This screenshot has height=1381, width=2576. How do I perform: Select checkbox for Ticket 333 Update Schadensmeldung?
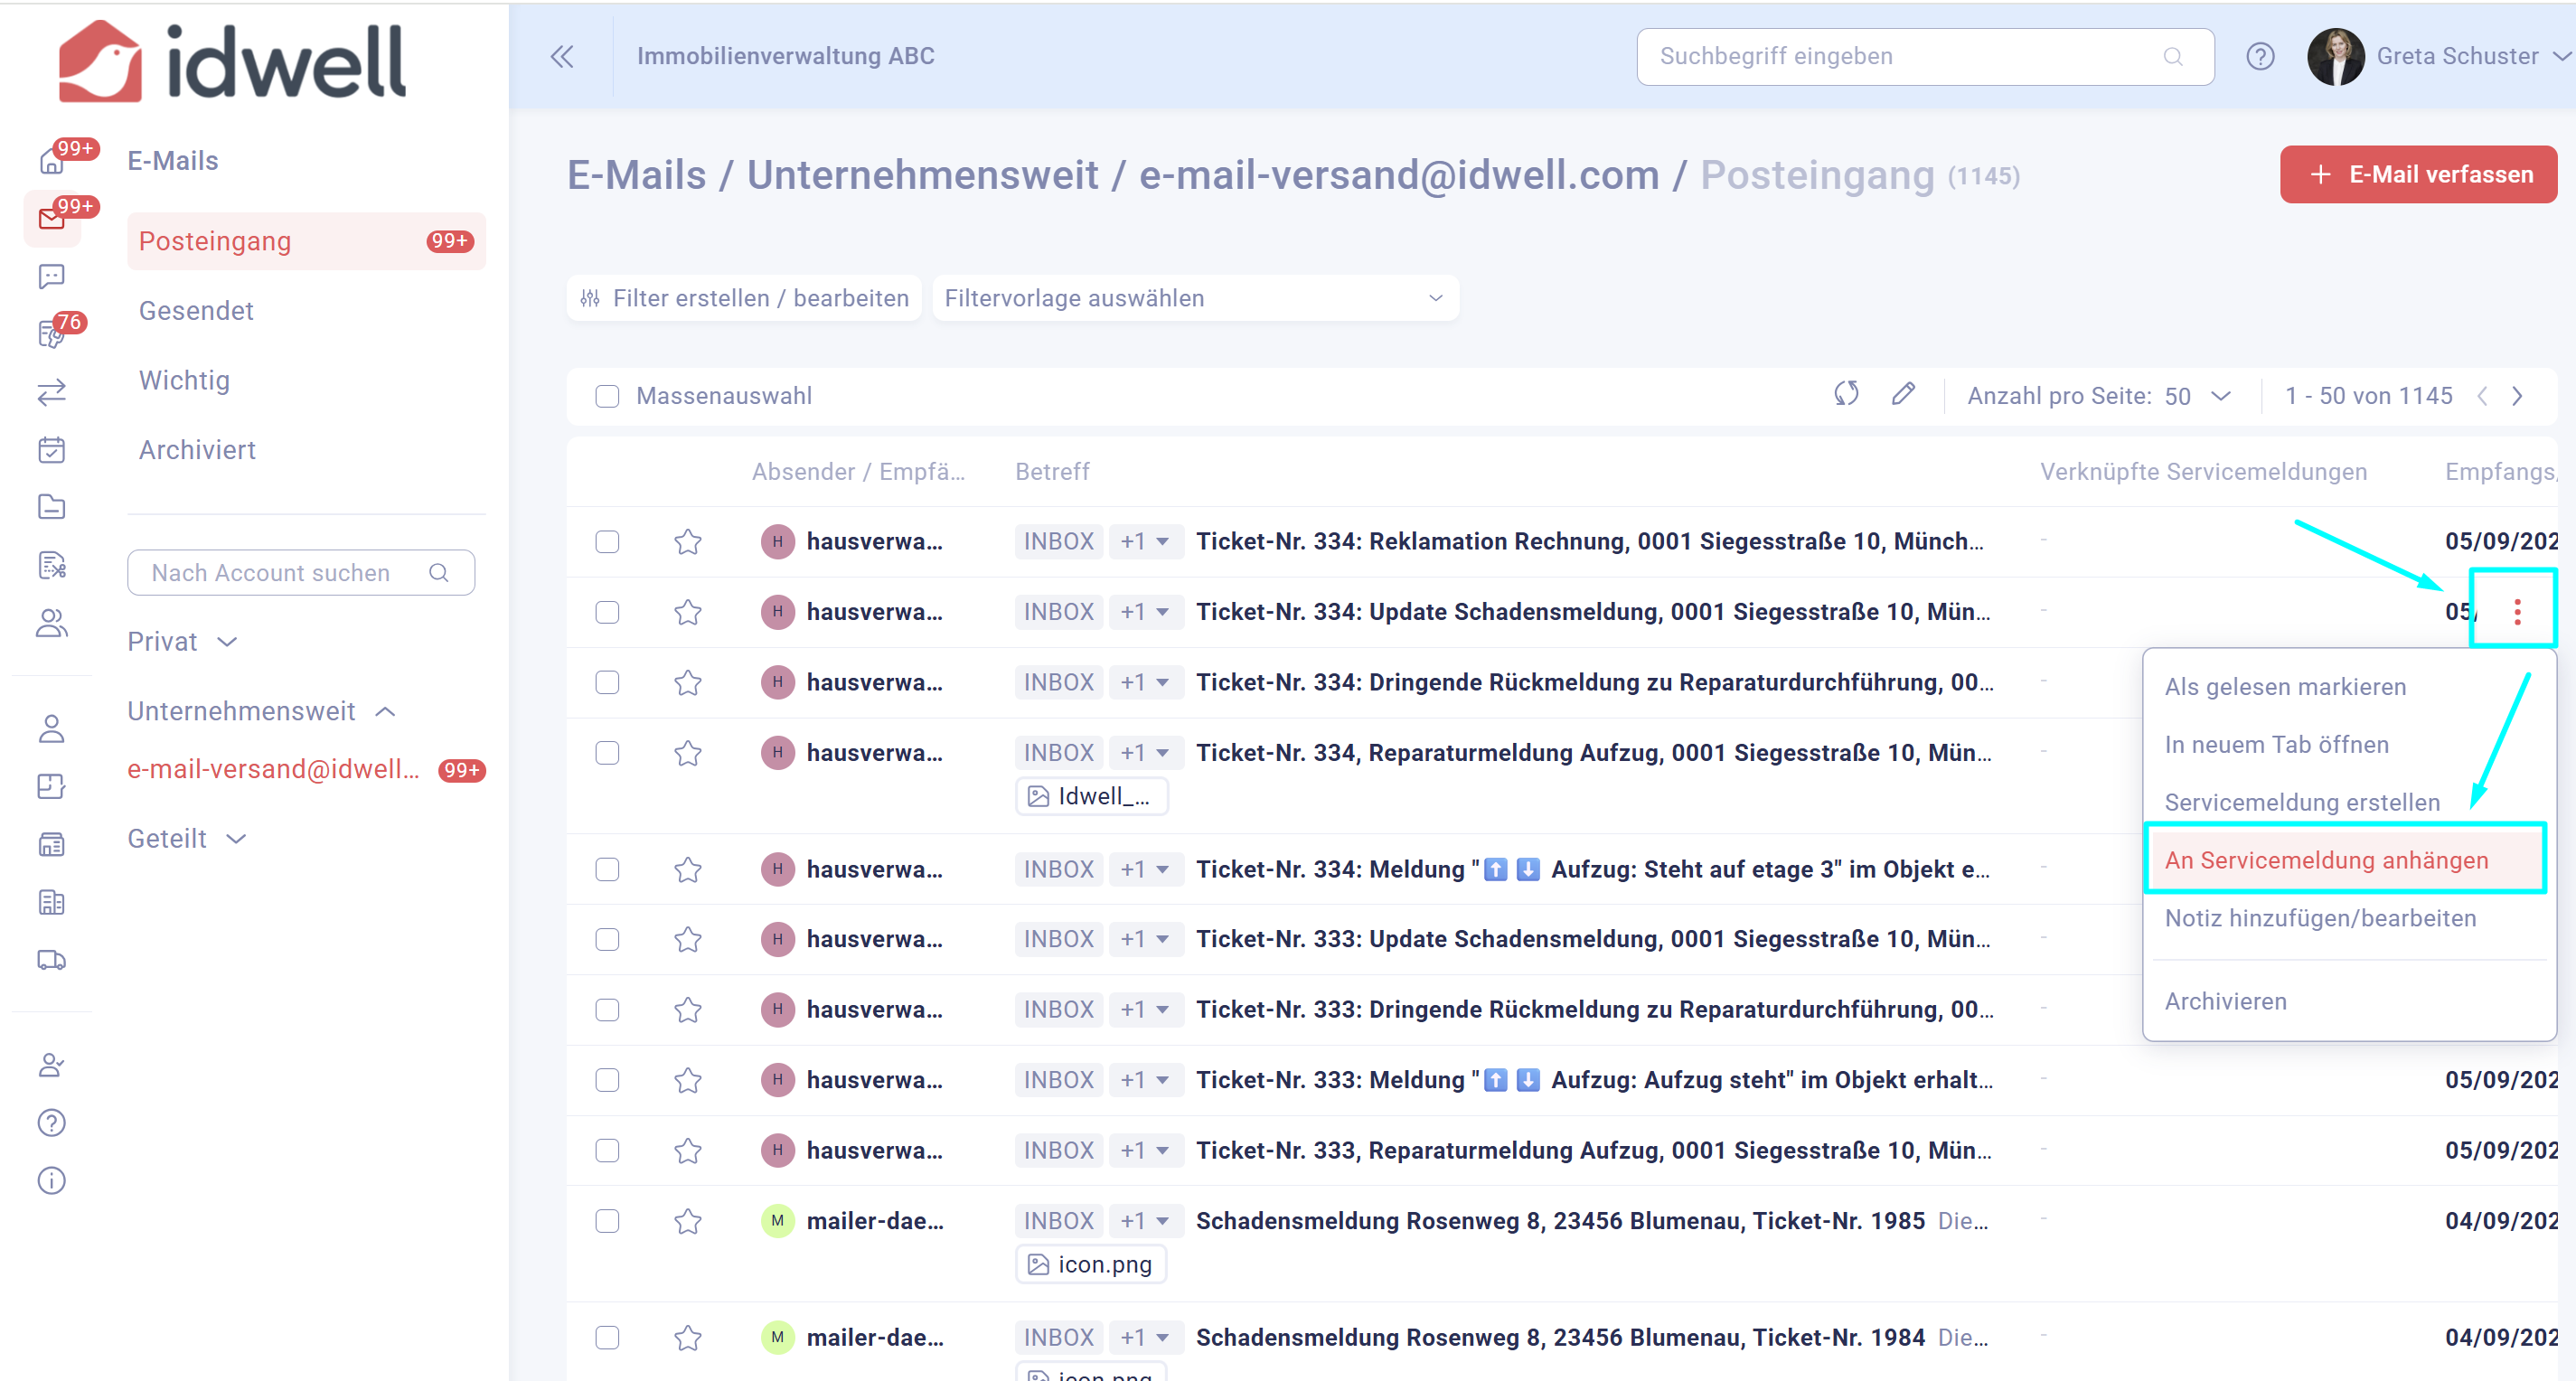tap(607, 939)
